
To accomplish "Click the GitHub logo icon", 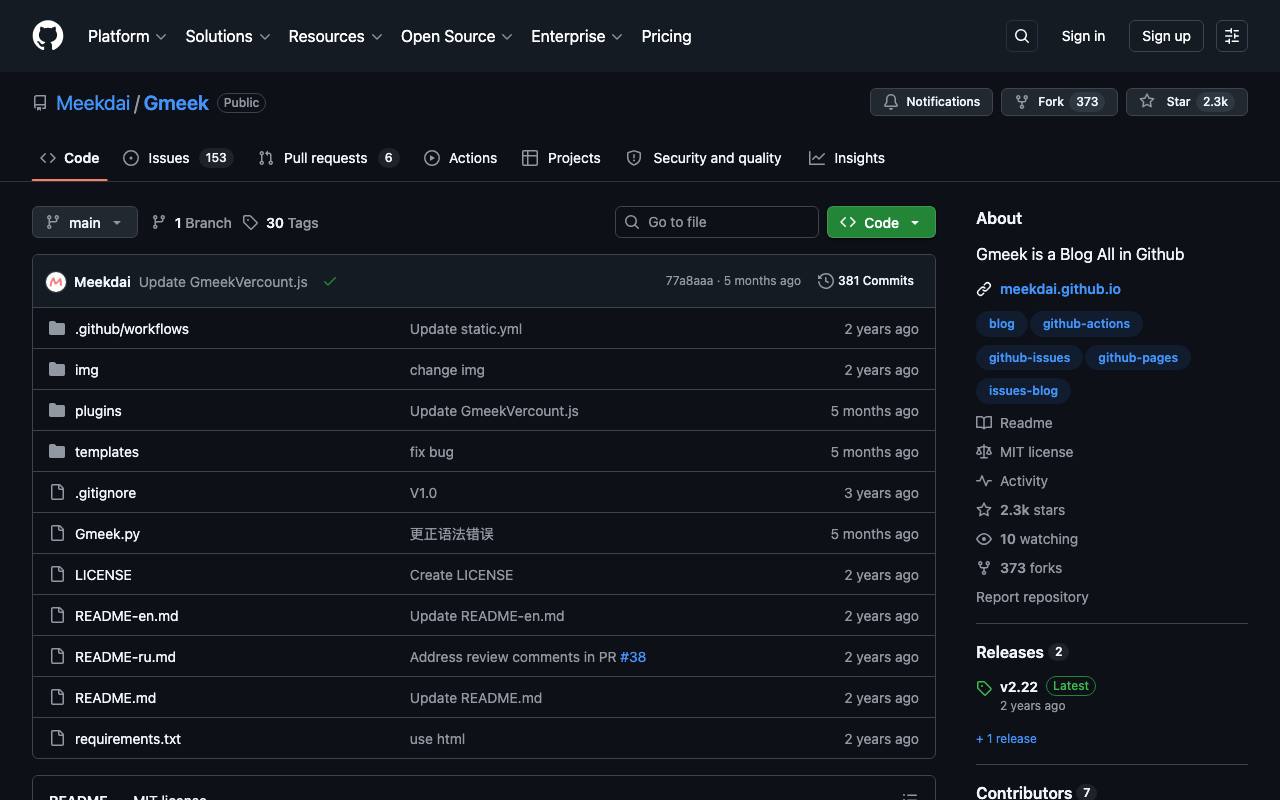I will tap(48, 36).
